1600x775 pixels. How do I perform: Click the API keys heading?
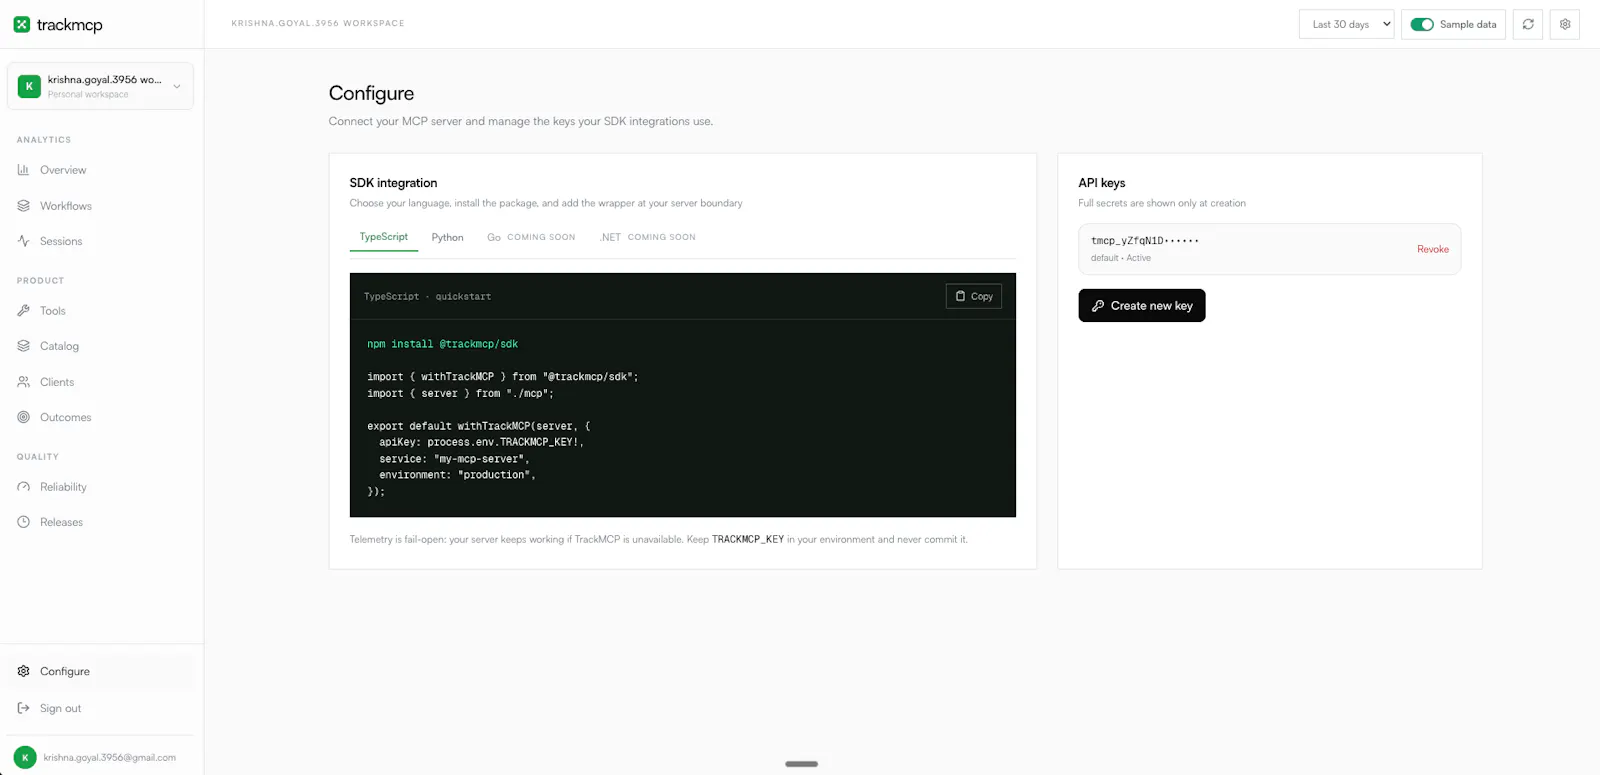pos(1102,183)
